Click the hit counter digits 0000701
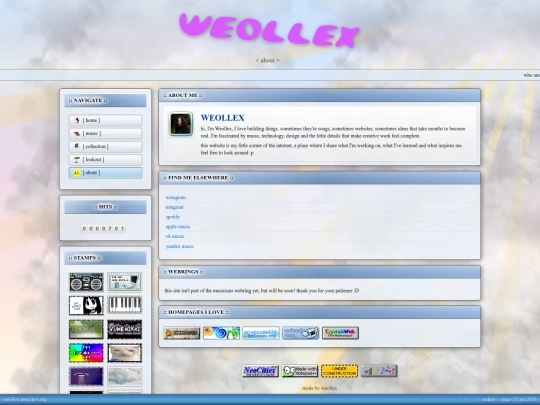 [103, 228]
